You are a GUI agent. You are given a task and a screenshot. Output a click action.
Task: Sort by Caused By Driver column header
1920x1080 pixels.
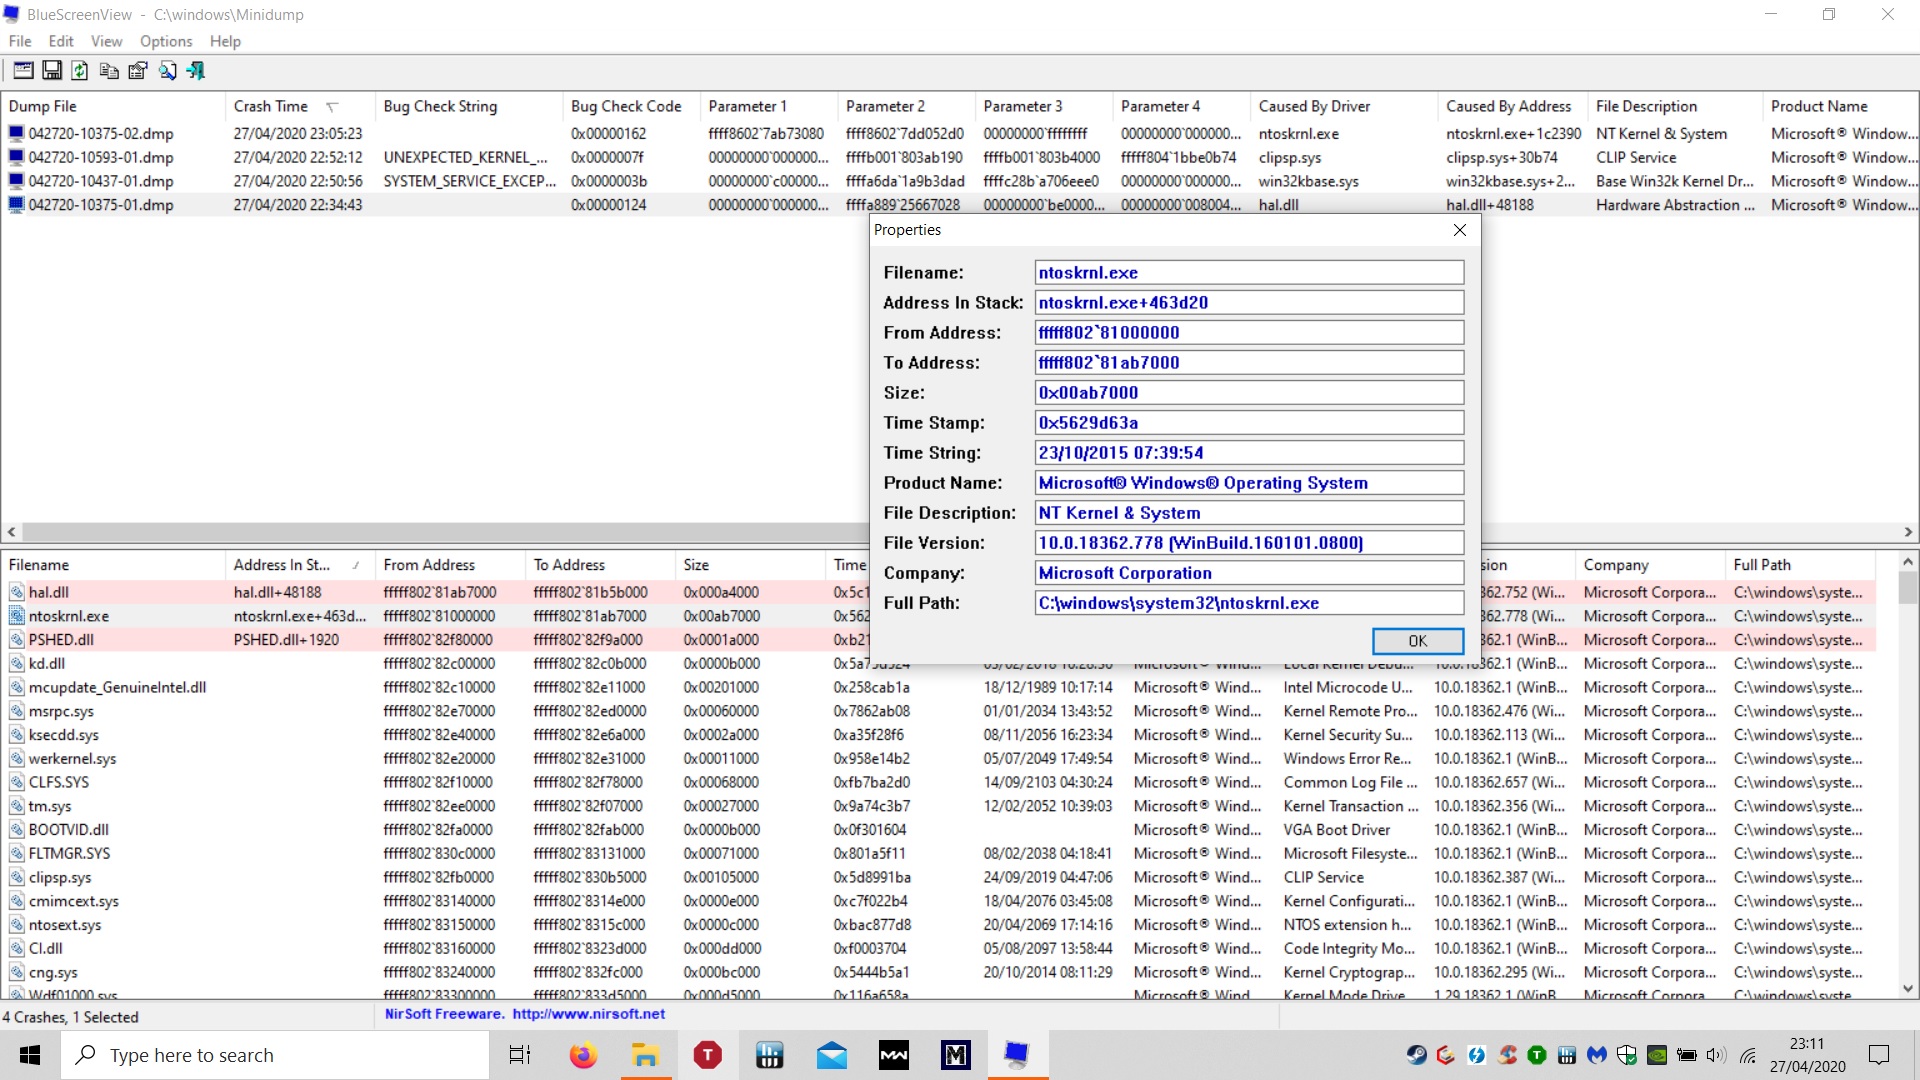[x=1345, y=106]
